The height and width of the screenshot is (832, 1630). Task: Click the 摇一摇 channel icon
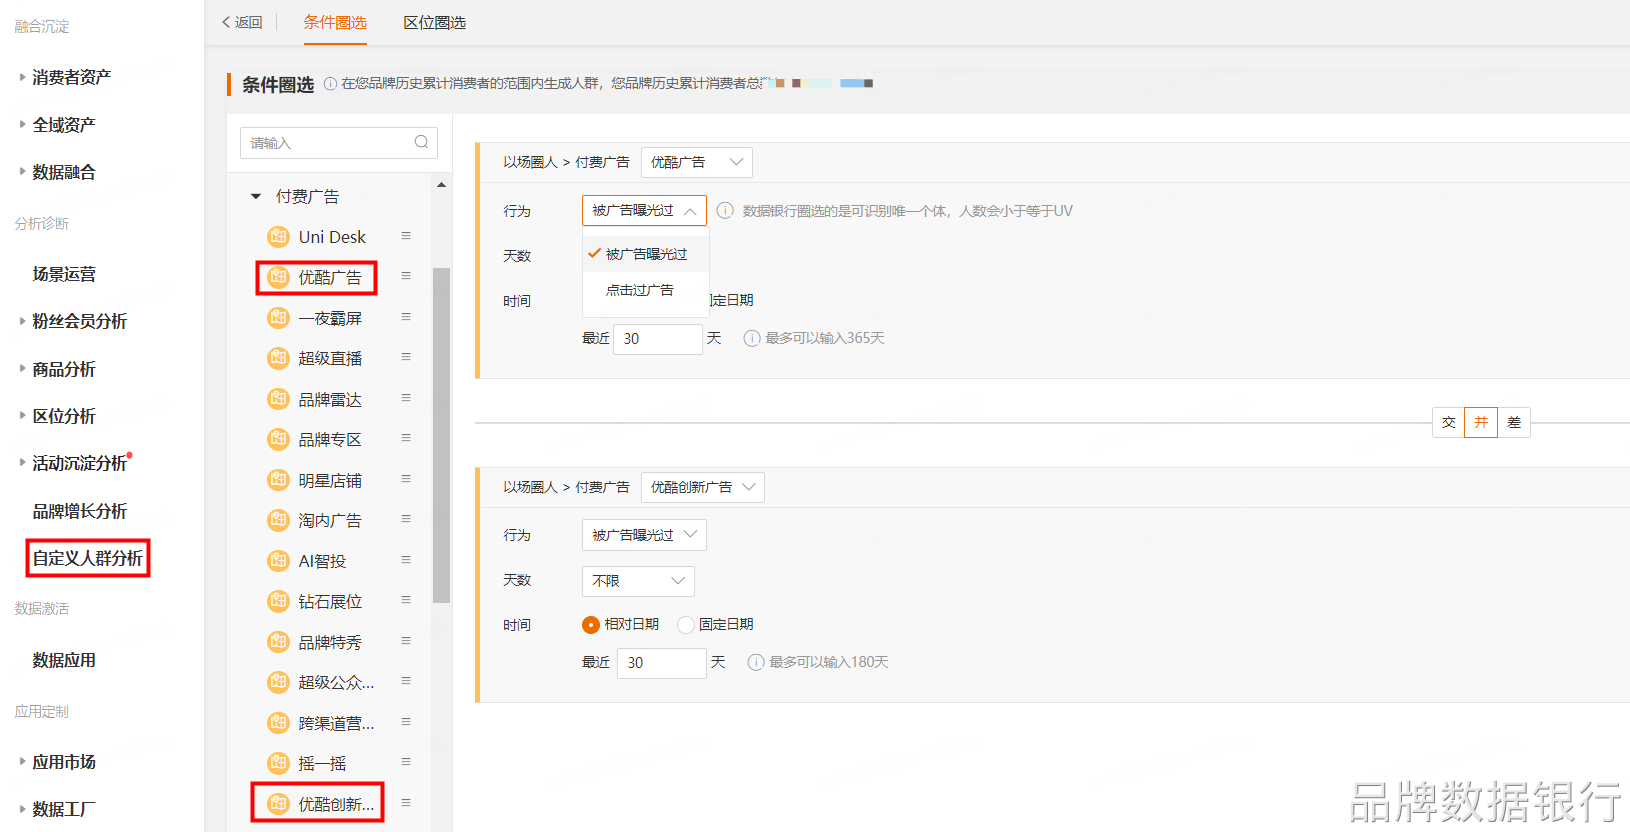pos(279,763)
